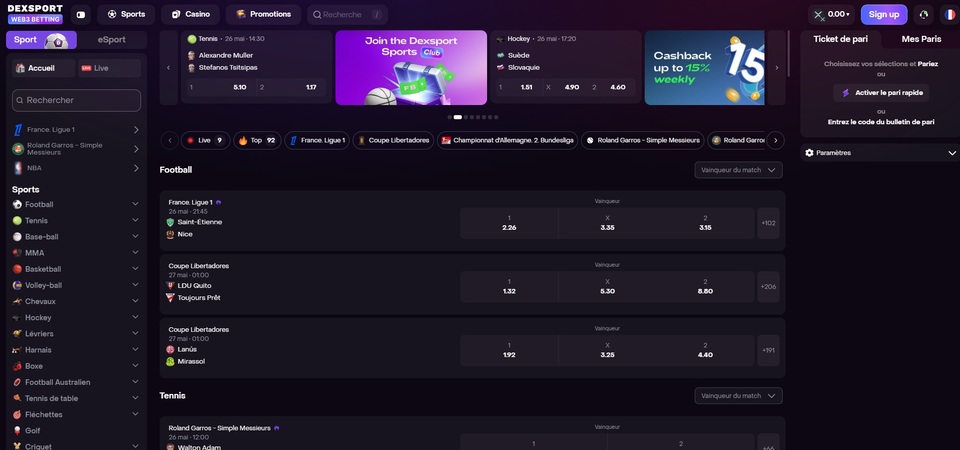Filter by France. Ligue 1 chip
The height and width of the screenshot is (450, 960).
pos(317,140)
